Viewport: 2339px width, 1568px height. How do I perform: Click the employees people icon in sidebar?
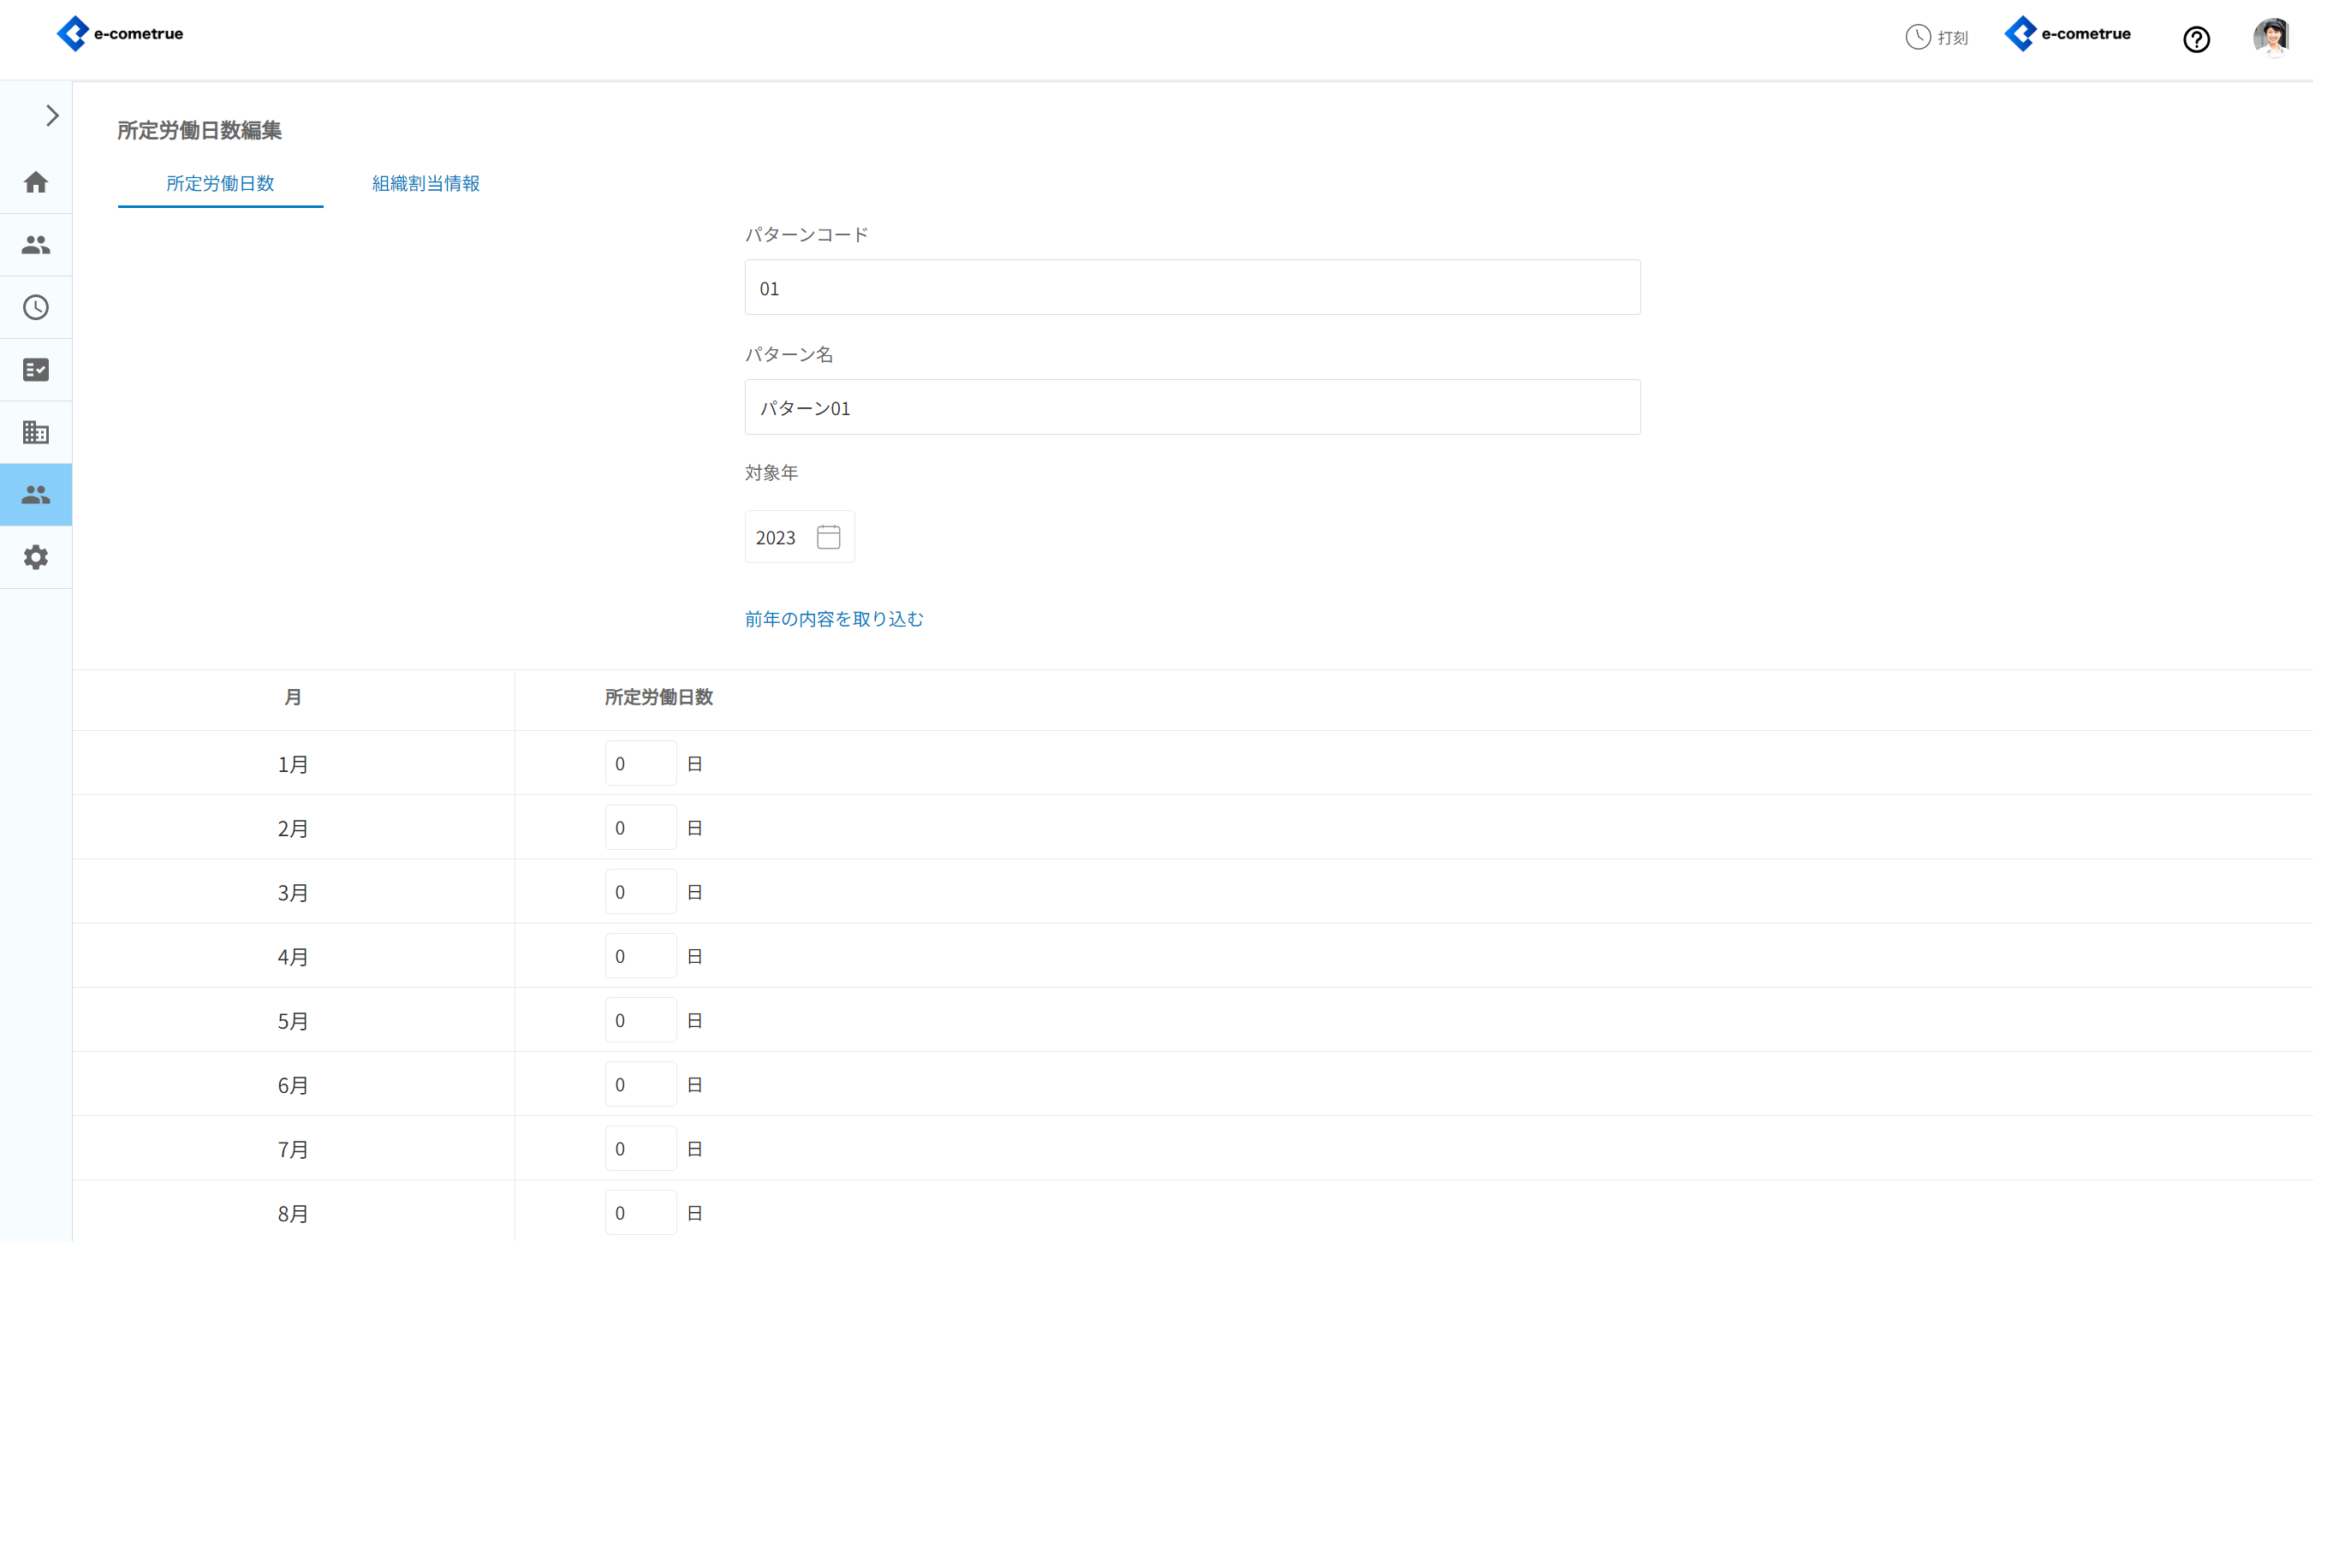click(x=36, y=245)
